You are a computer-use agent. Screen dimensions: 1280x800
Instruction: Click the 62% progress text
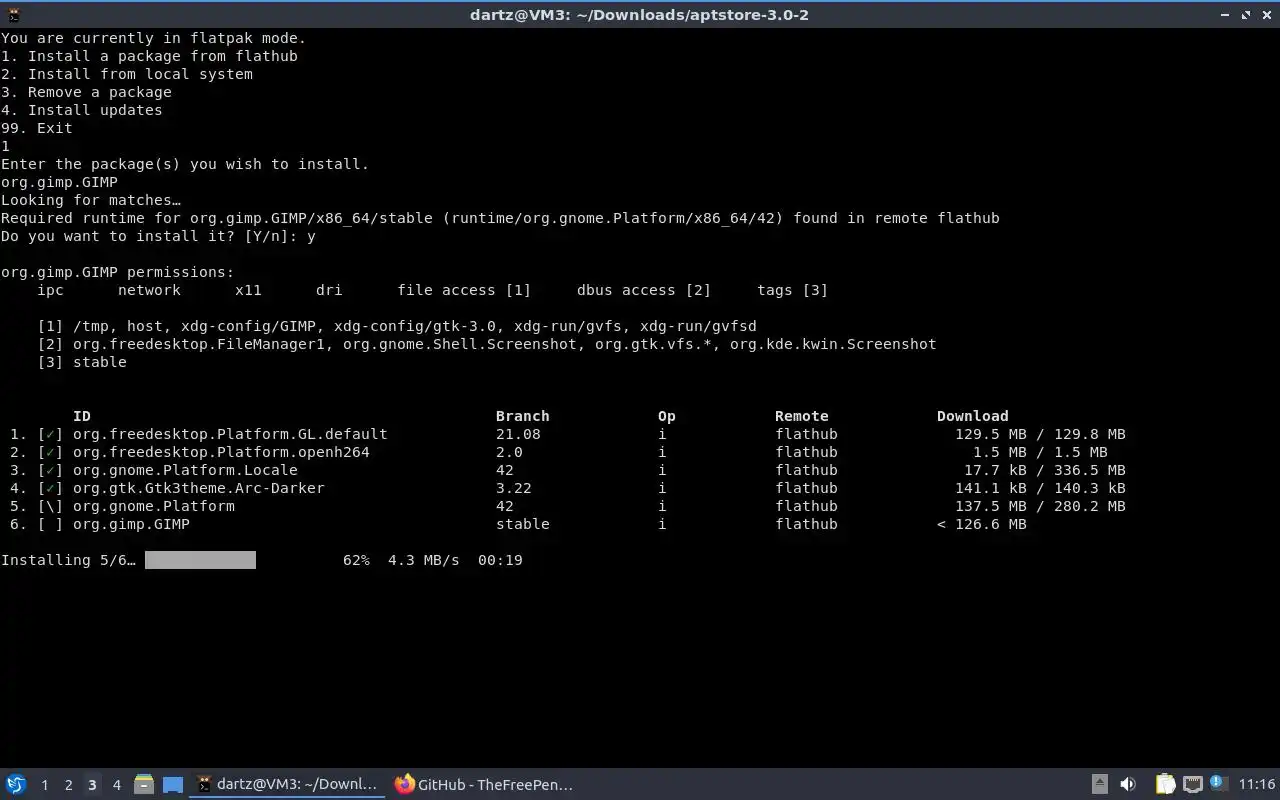click(x=356, y=560)
